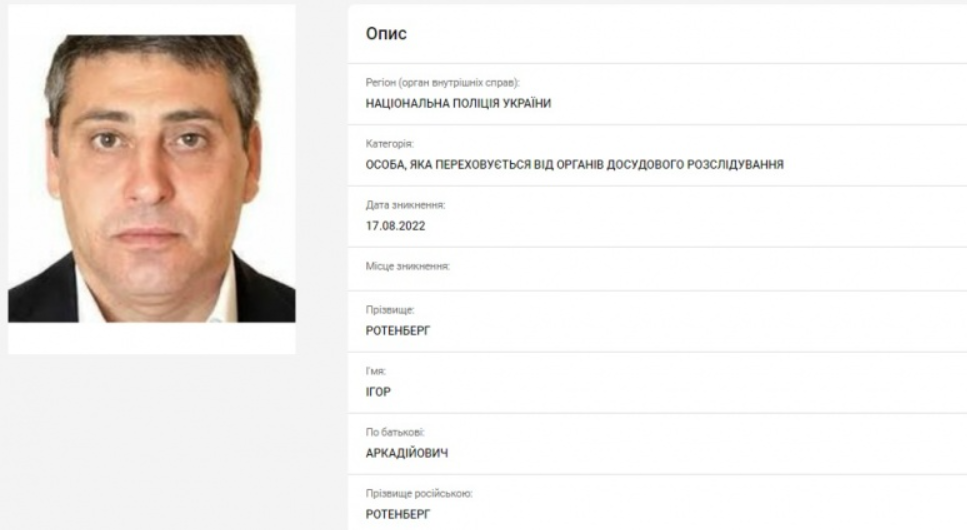Click the "Прізвище" field label
Image resolution: width=967 pixels, height=530 pixels.
click(390, 310)
